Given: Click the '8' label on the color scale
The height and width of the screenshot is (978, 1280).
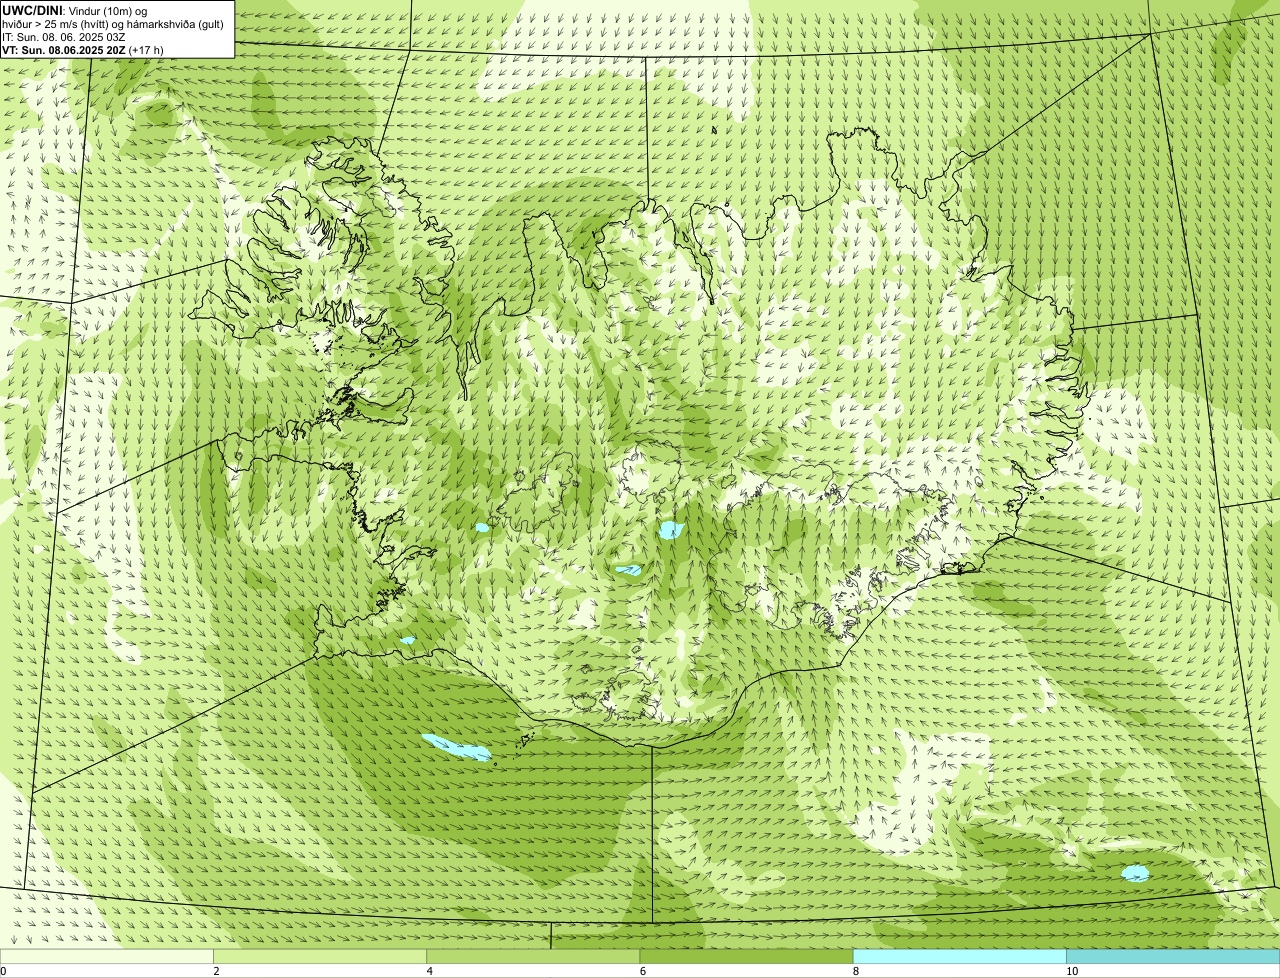Looking at the screenshot, I should click(x=855, y=971).
